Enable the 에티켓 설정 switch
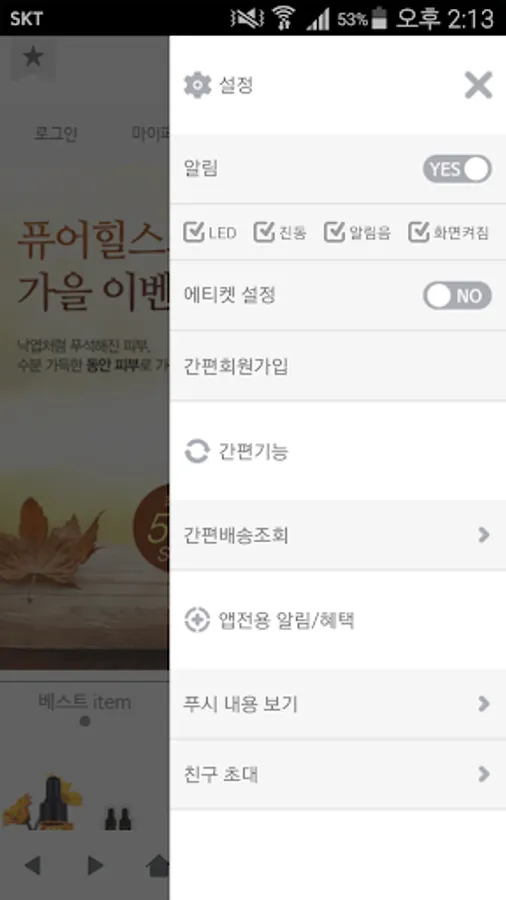 (x=457, y=296)
